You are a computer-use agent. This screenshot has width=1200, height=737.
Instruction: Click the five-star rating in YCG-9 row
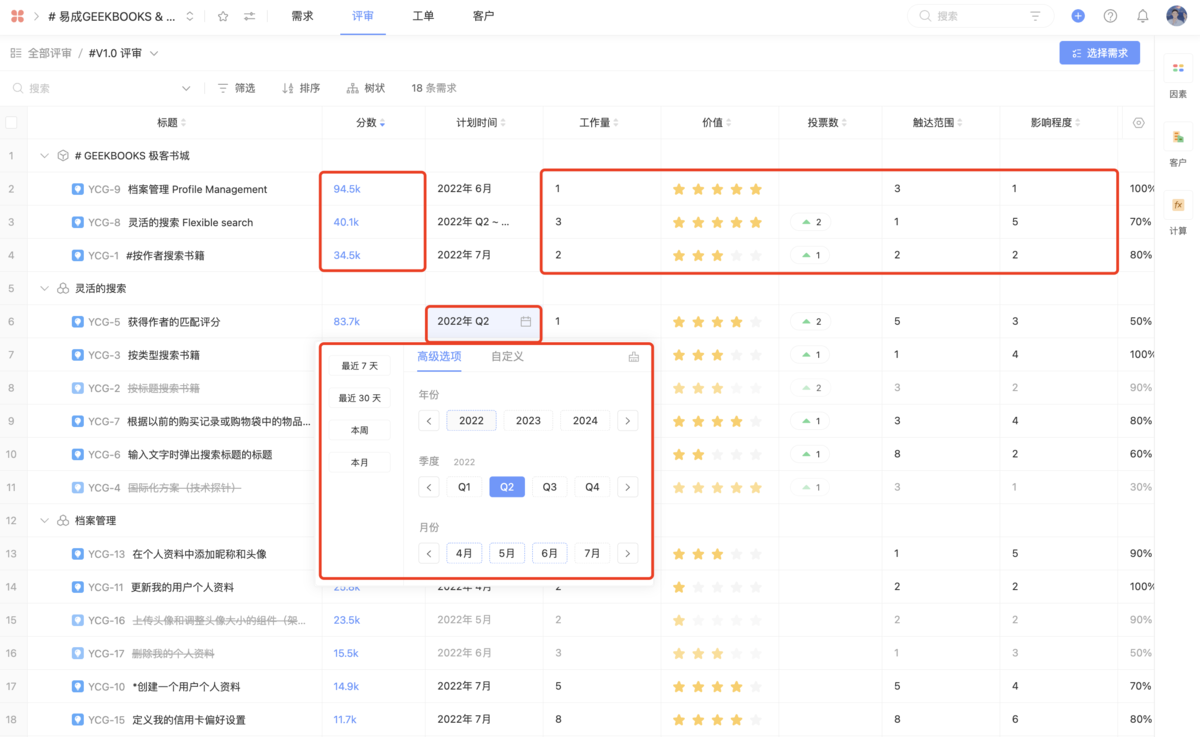tap(717, 189)
